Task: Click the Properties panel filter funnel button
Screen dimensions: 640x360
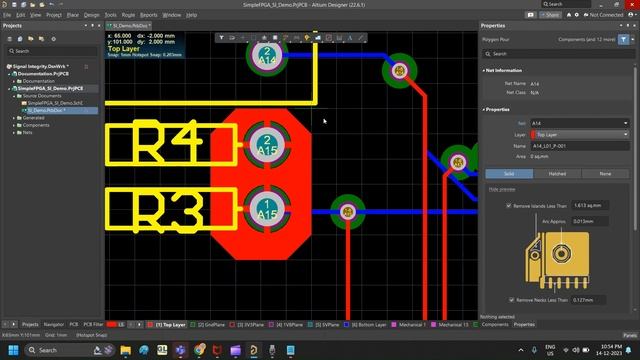Action: (x=623, y=40)
